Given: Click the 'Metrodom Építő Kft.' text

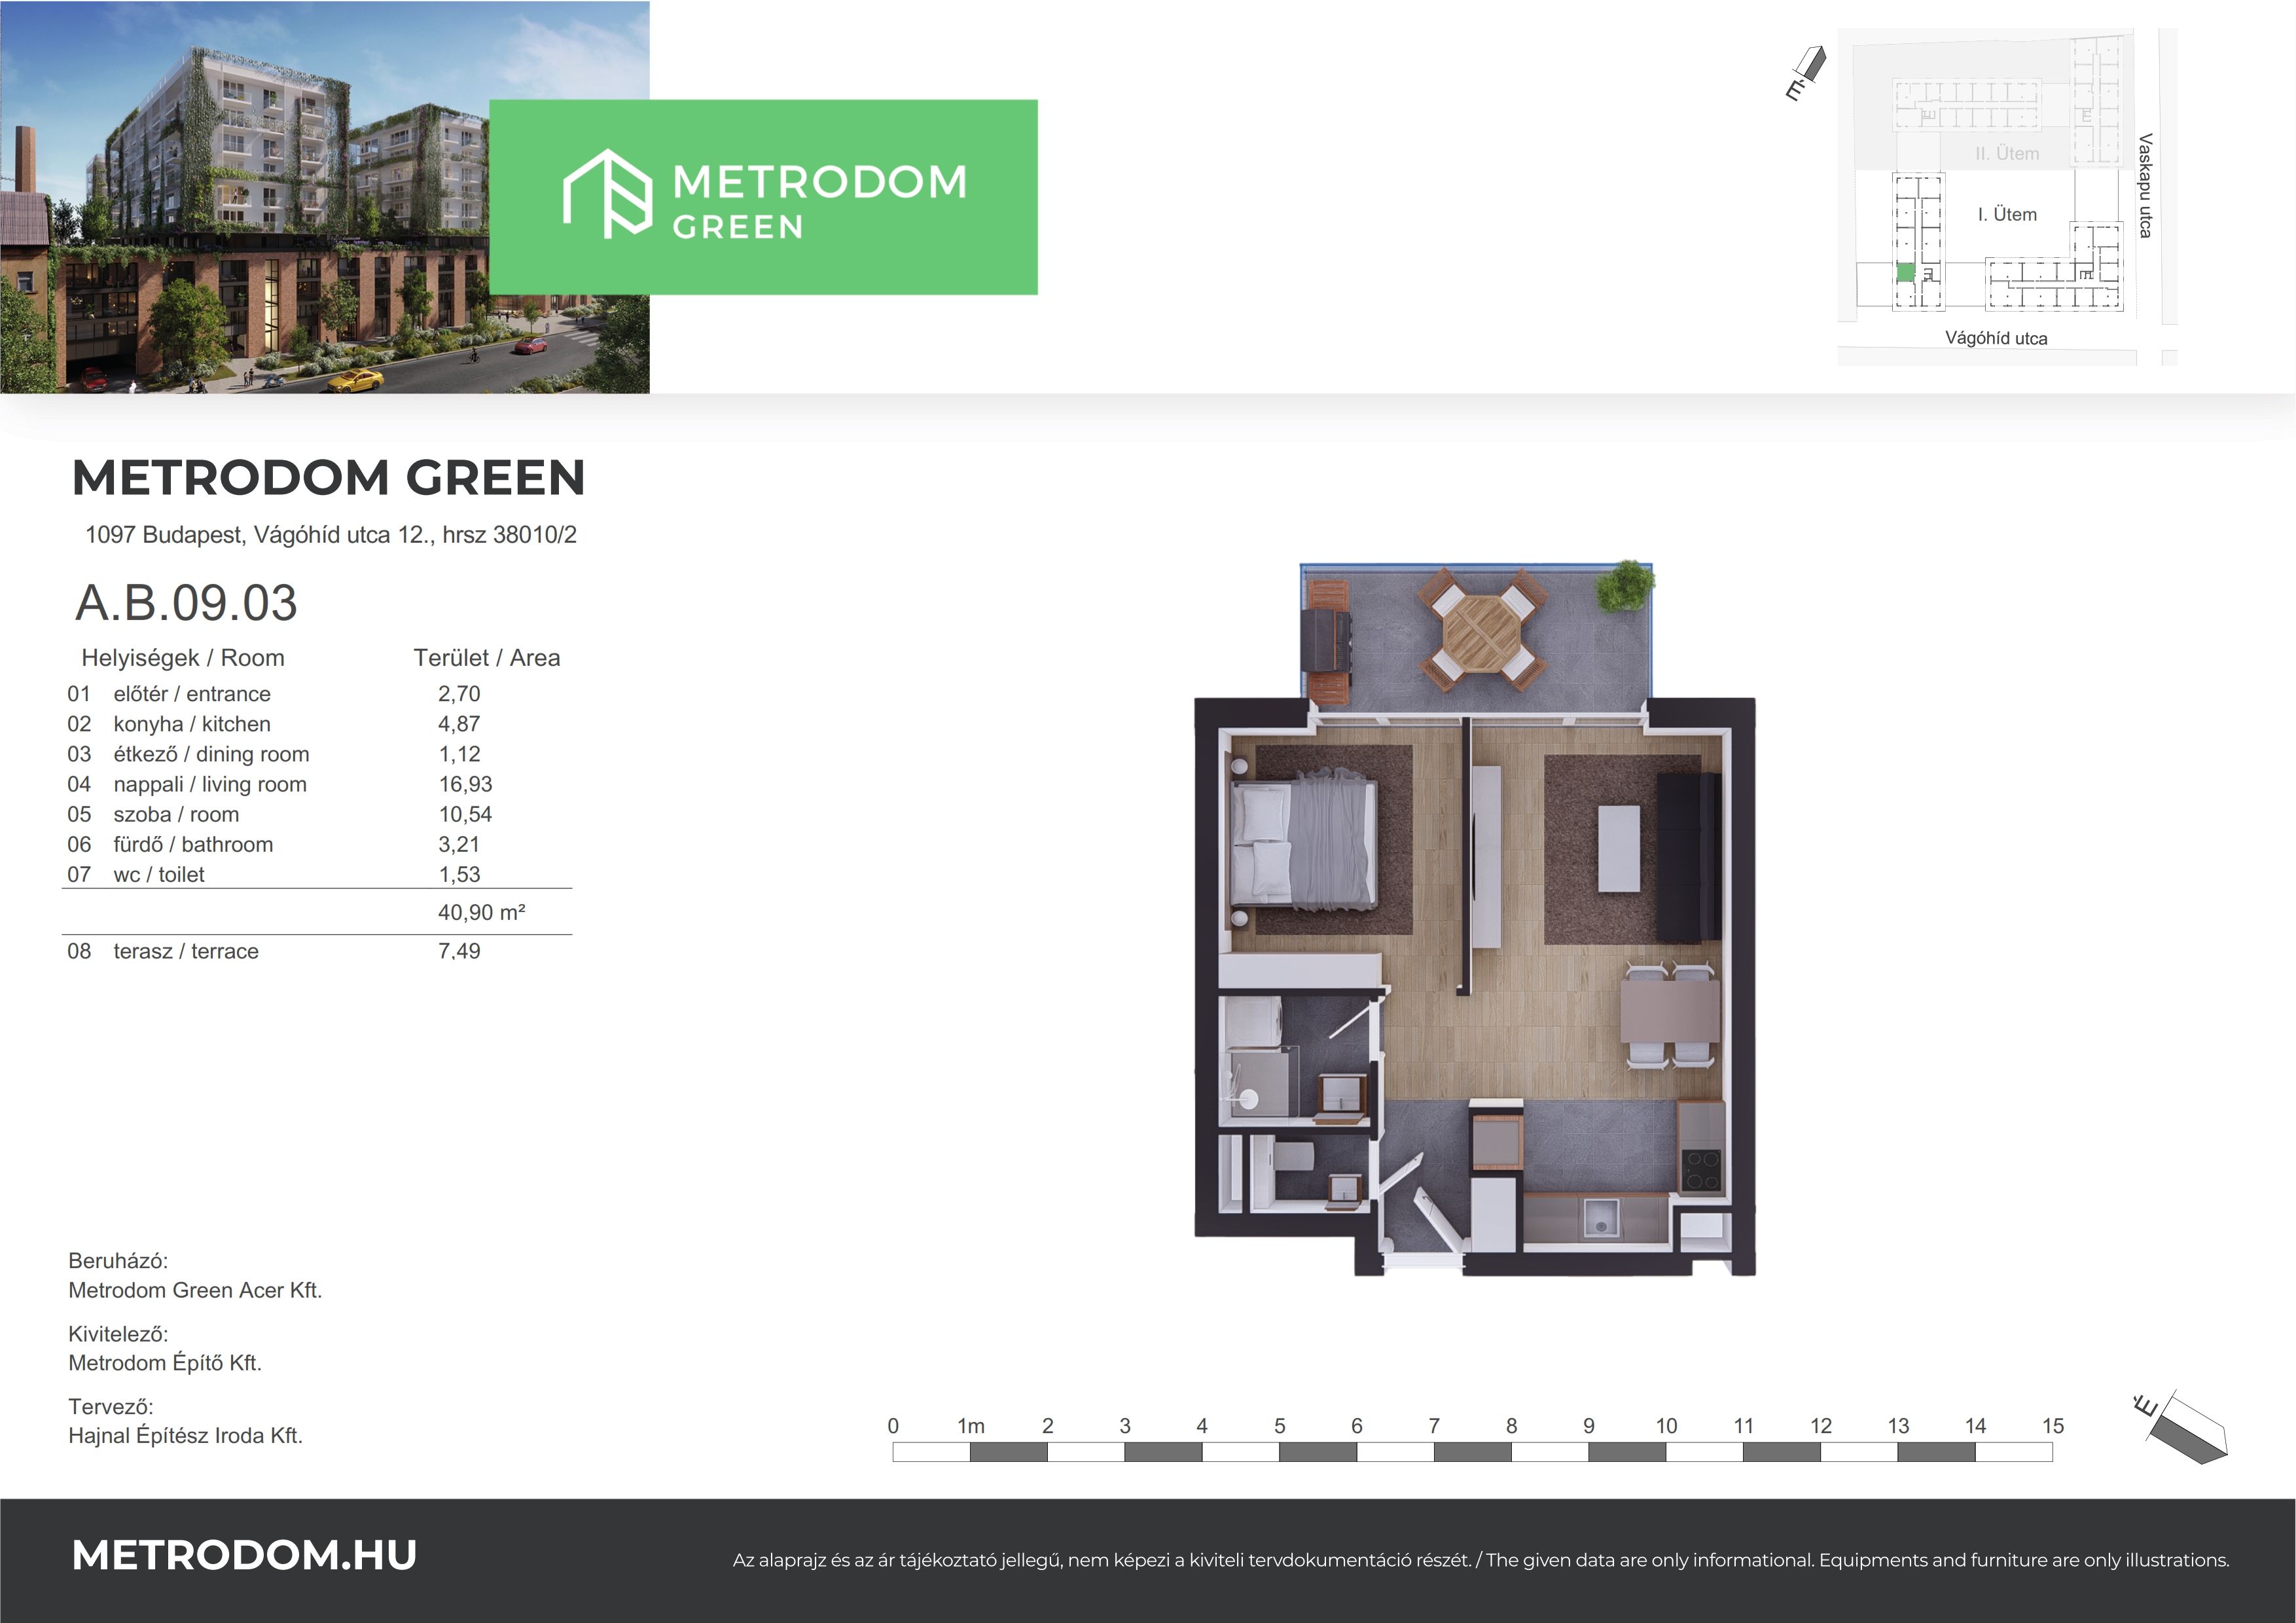Looking at the screenshot, I should click(x=165, y=1363).
